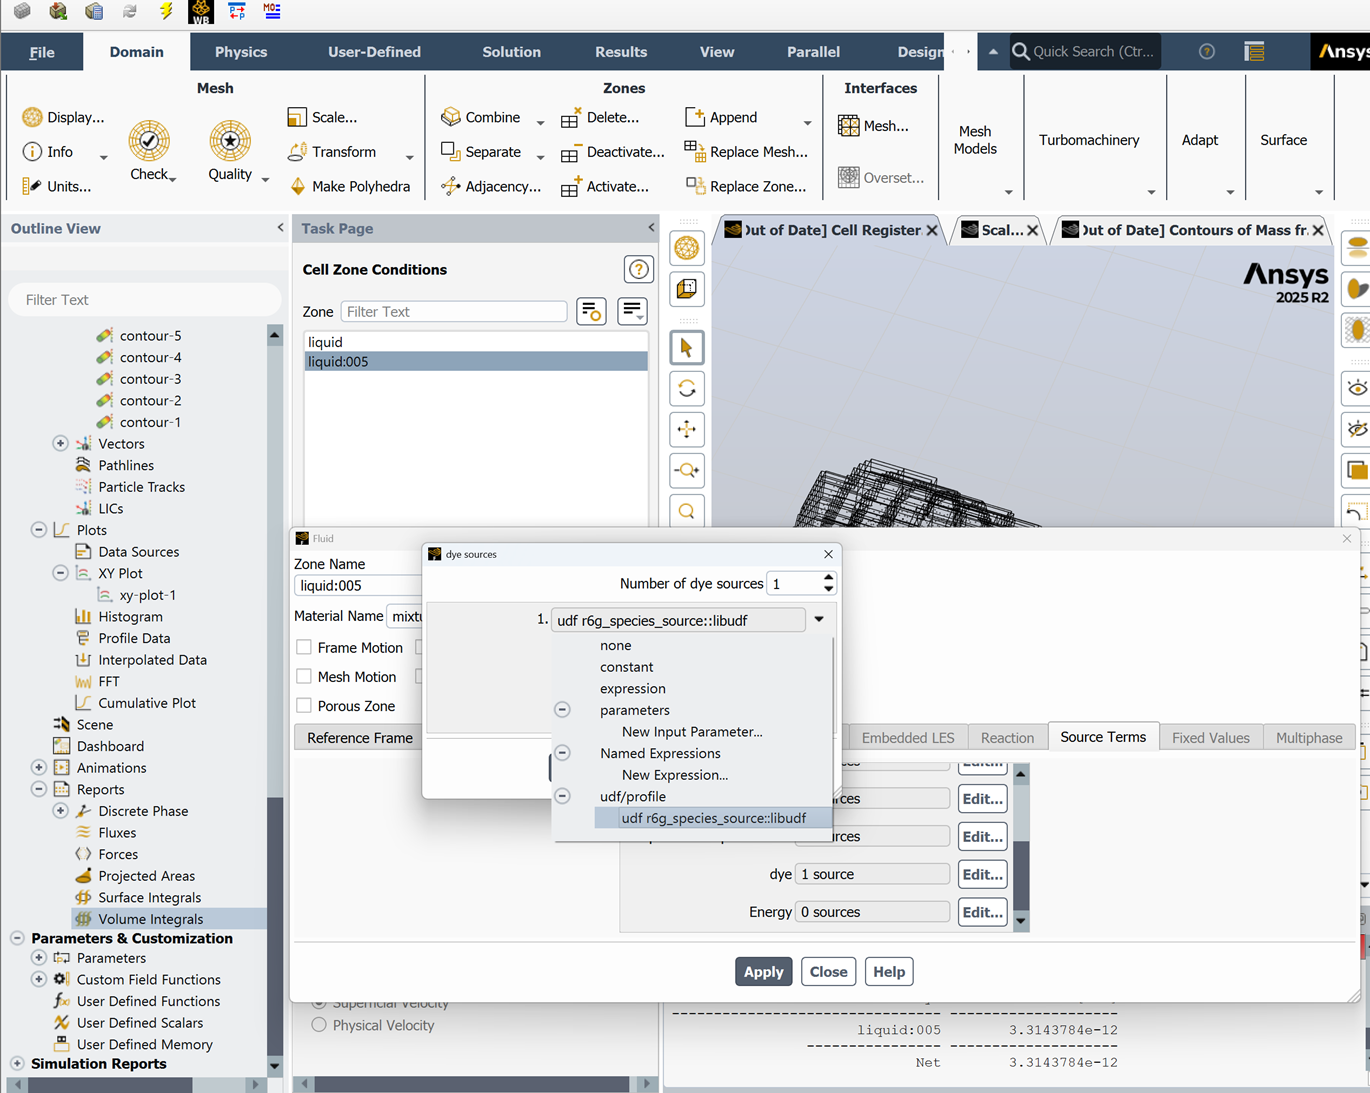Collapse the udf/profile group
The image size is (1370, 1093).
tap(563, 797)
